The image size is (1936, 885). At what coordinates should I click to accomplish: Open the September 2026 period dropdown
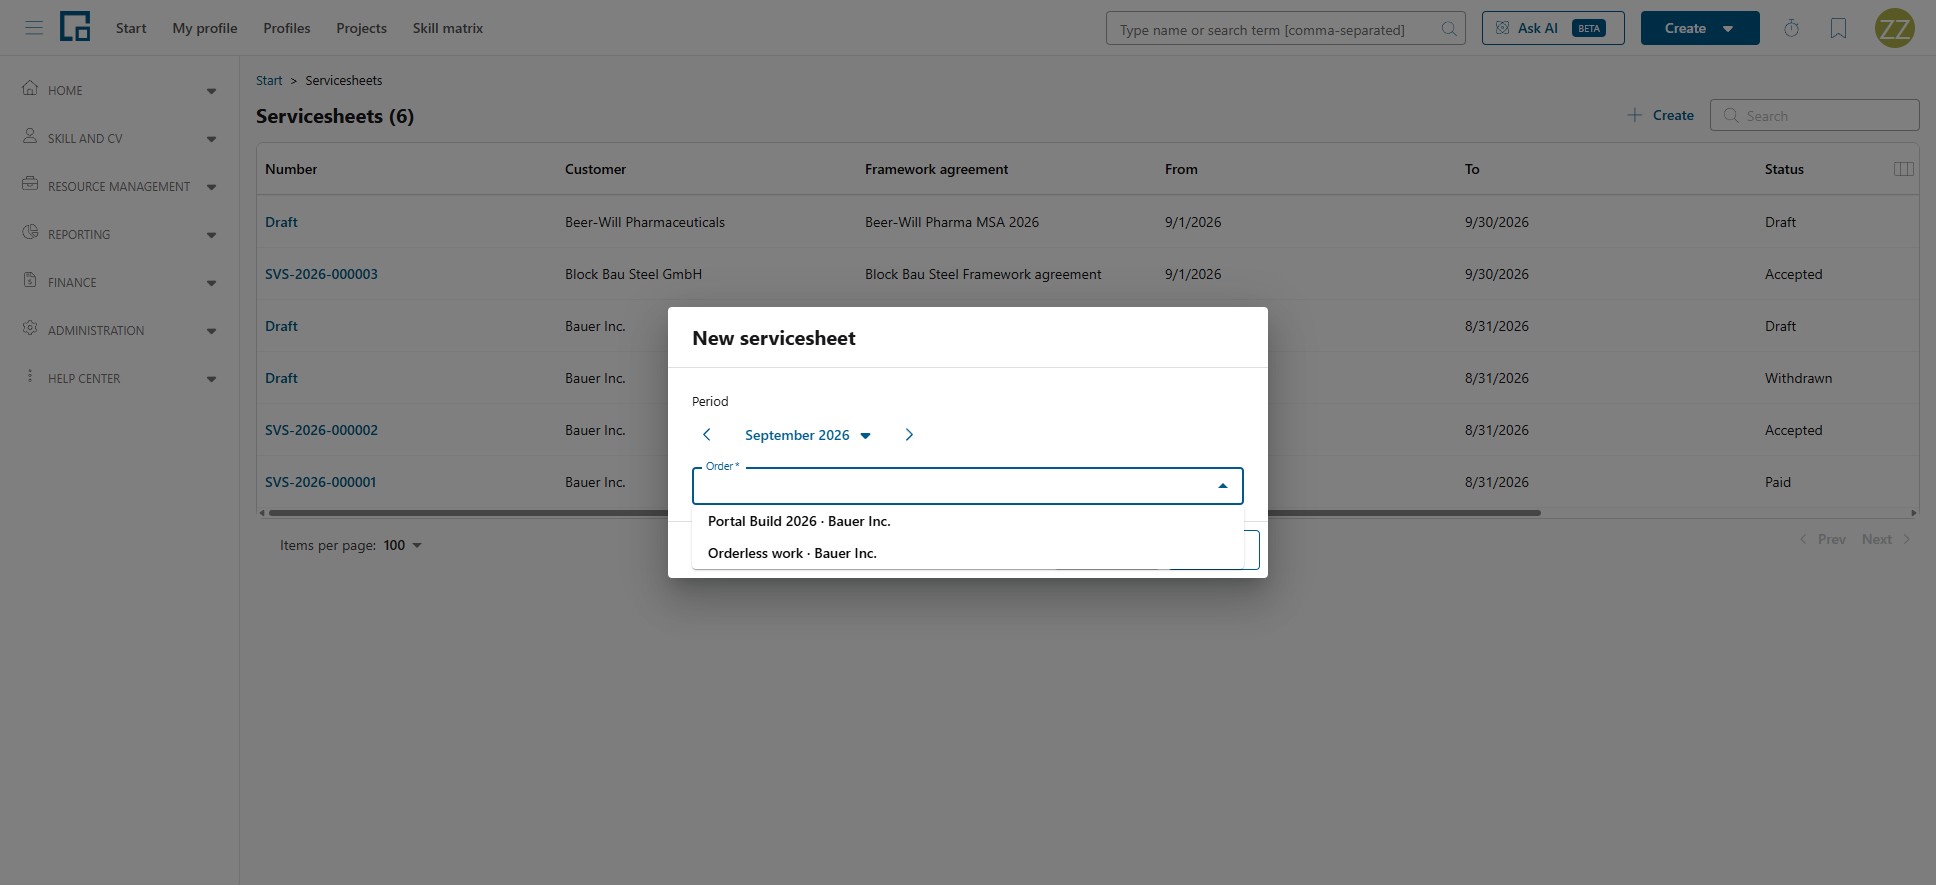808,435
